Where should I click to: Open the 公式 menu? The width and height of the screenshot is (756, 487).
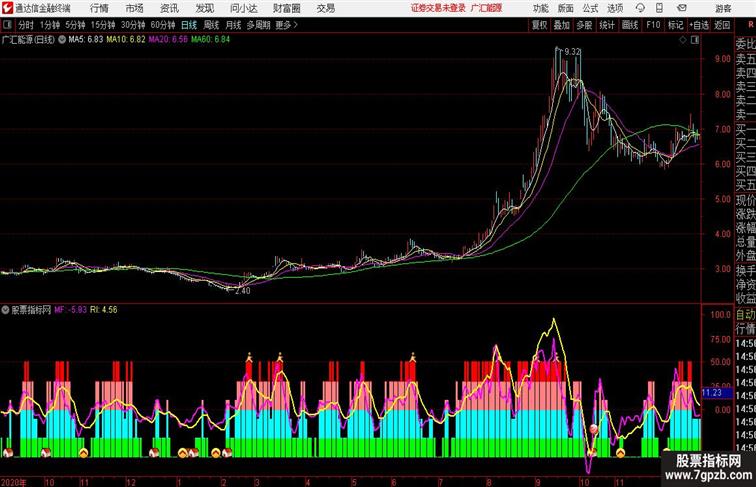[590, 8]
